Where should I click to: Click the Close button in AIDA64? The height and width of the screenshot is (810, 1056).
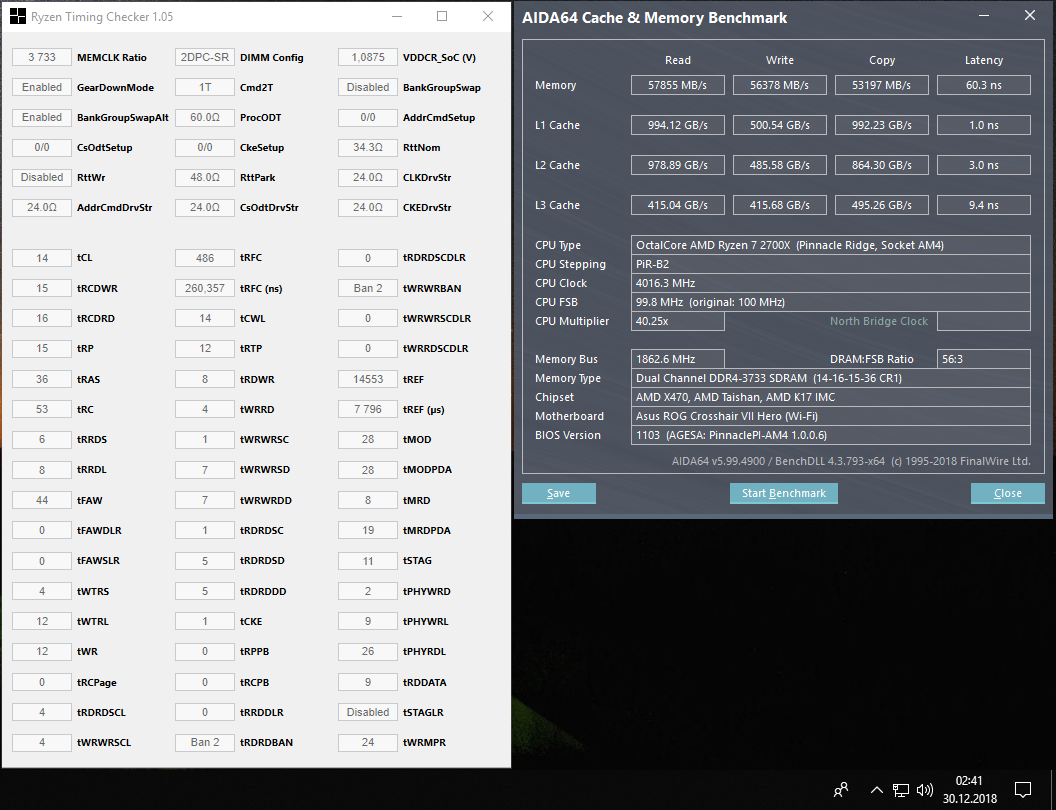[x=1008, y=493]
